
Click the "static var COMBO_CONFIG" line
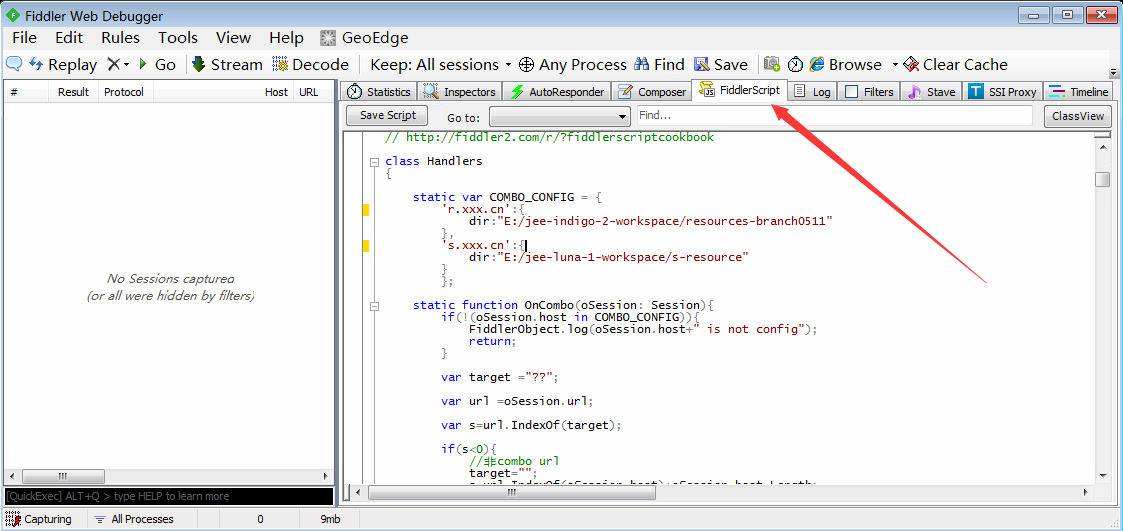coord(509,197)
